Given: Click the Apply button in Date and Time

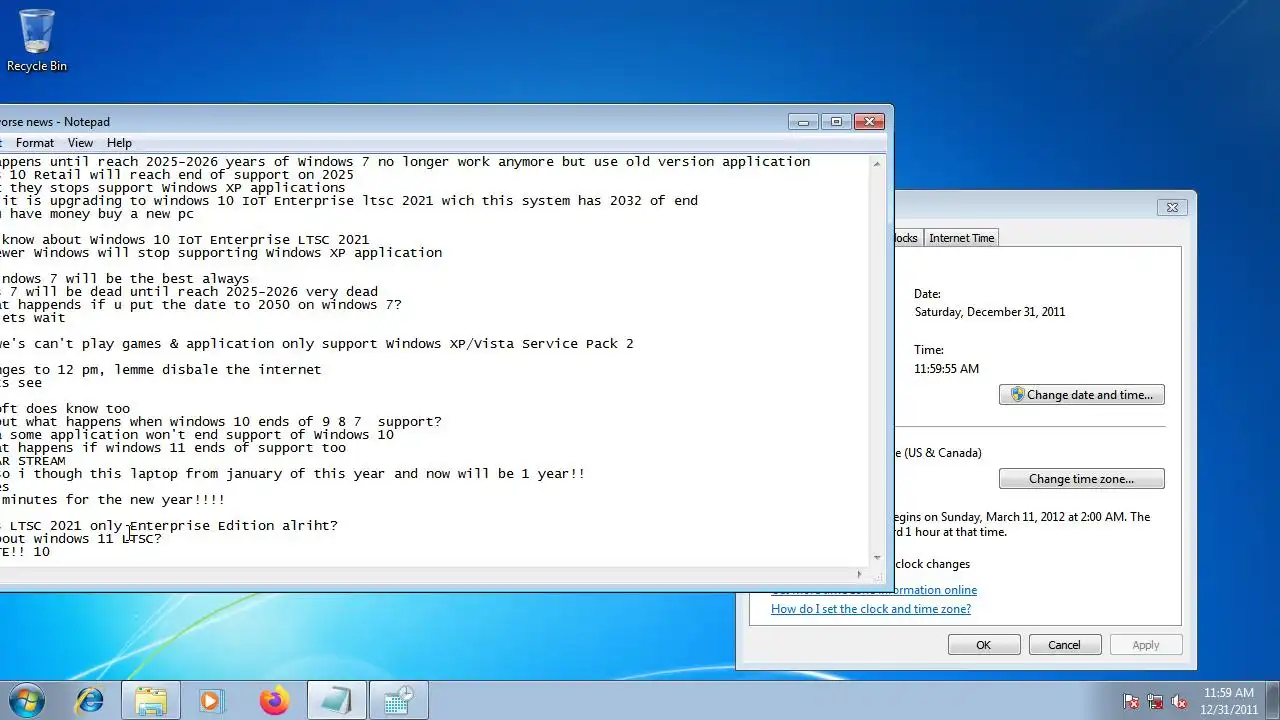Looking at the screenshot, I should 1146,645.
